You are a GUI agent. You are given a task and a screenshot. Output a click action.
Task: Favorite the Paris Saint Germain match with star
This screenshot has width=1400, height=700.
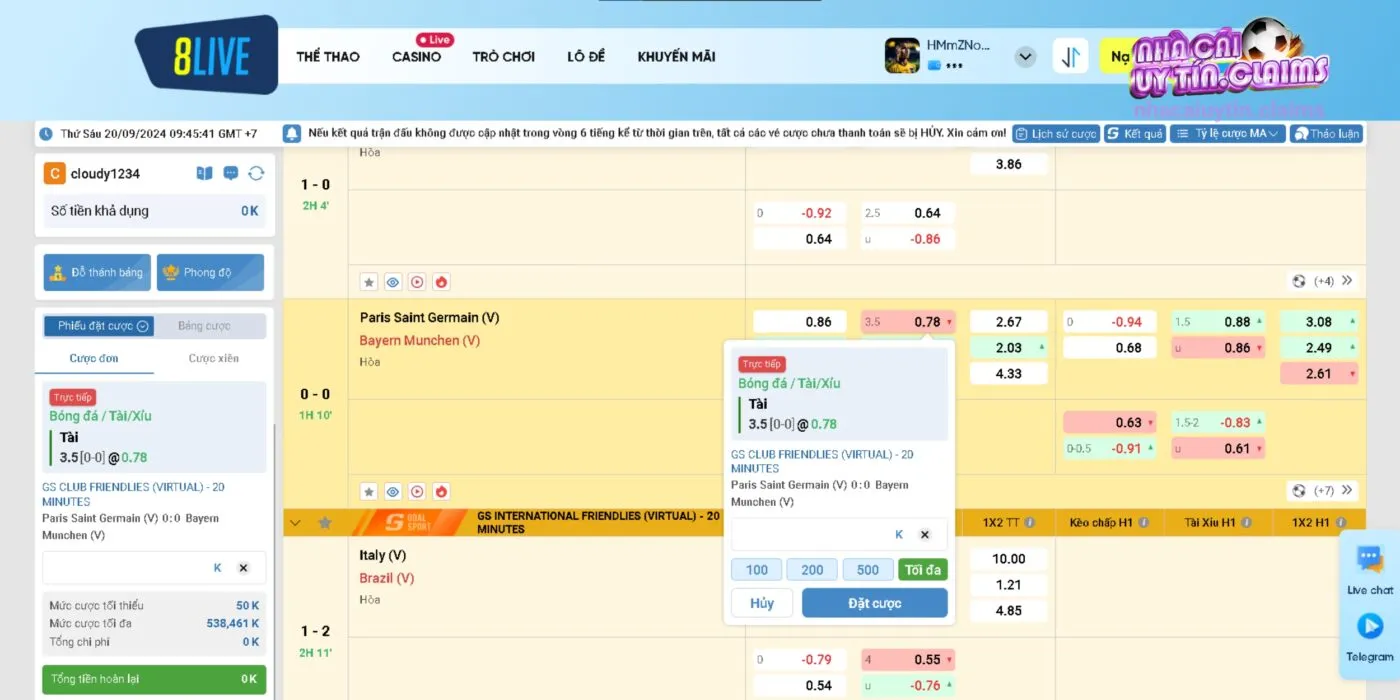368,491
